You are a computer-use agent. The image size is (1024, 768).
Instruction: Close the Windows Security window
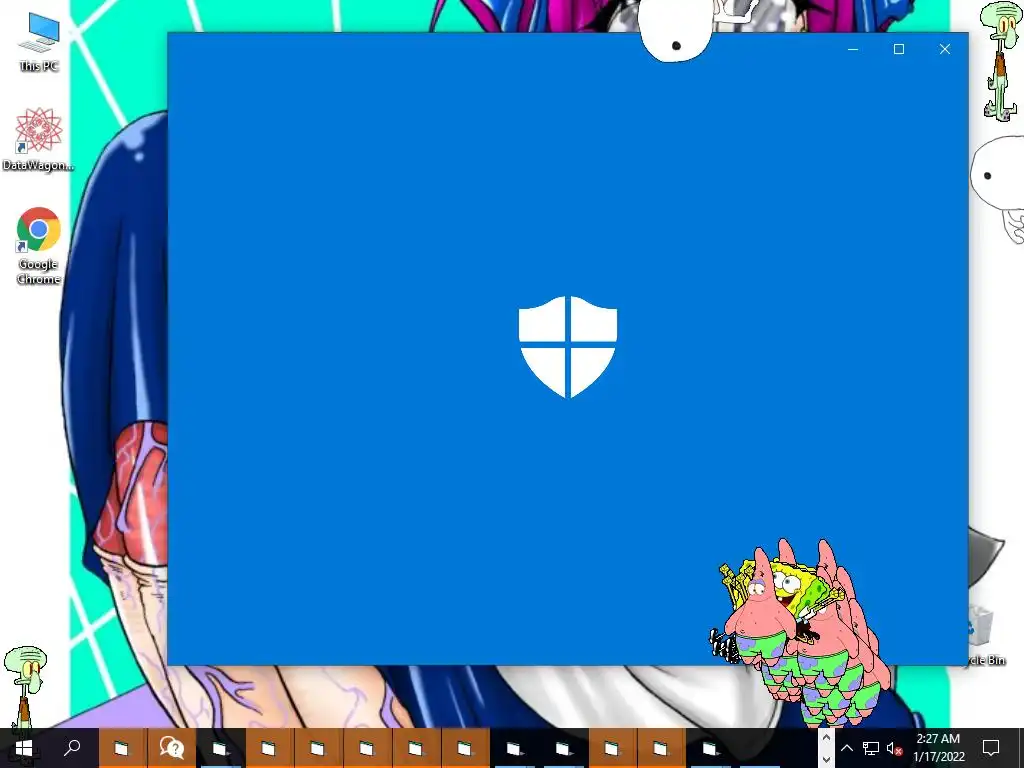point(944,50)
